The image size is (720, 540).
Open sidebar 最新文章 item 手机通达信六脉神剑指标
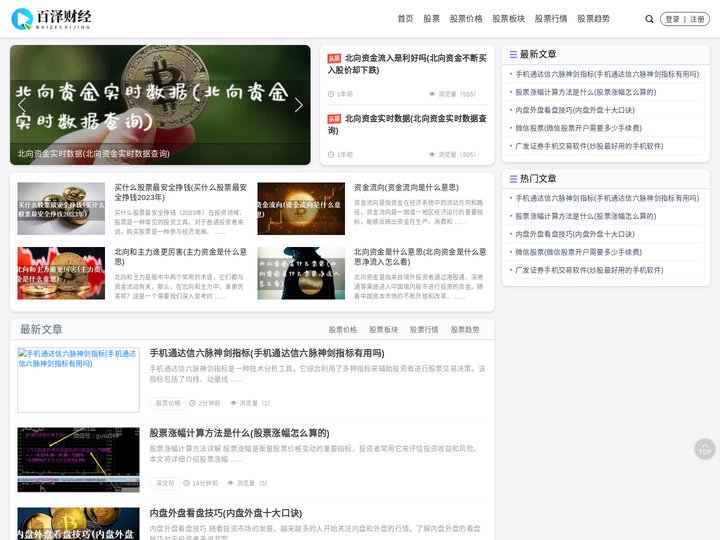click(x=607, y=74)
